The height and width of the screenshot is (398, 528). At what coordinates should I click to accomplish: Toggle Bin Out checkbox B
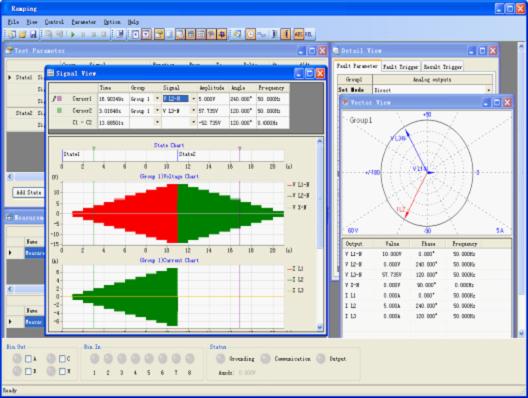[x=29, y=371]
